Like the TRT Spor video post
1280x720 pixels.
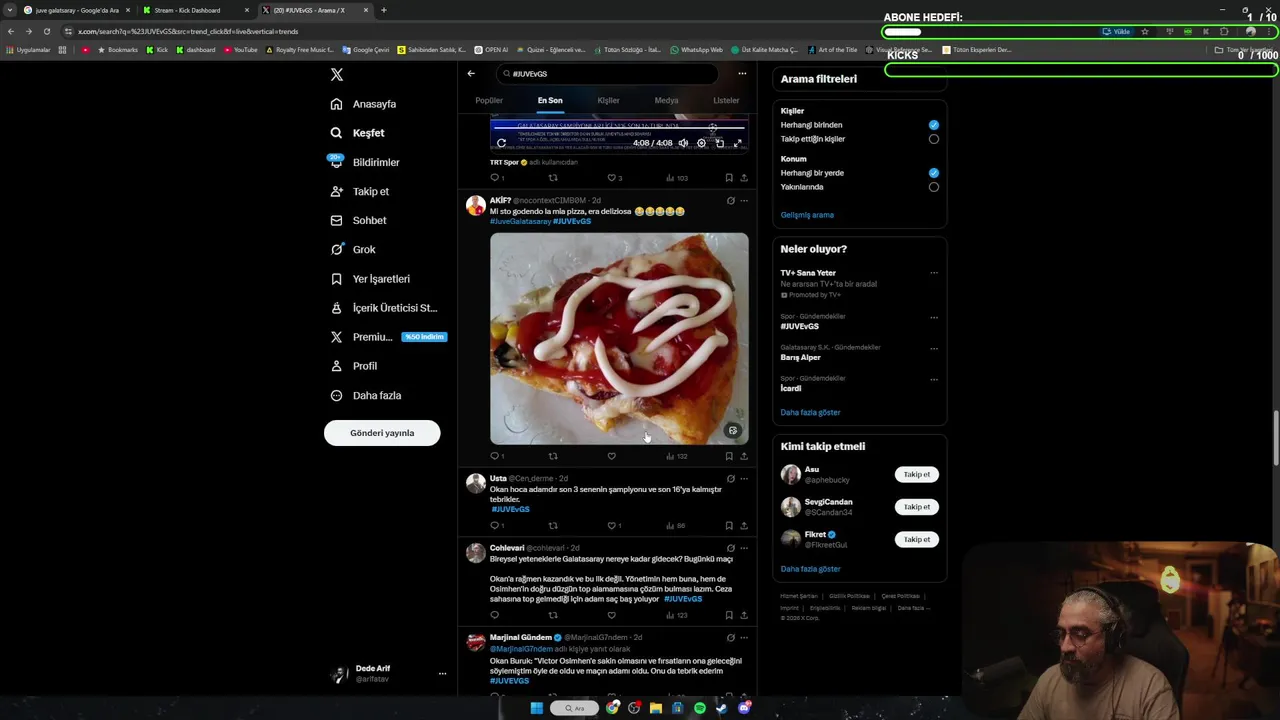(614, 178)
